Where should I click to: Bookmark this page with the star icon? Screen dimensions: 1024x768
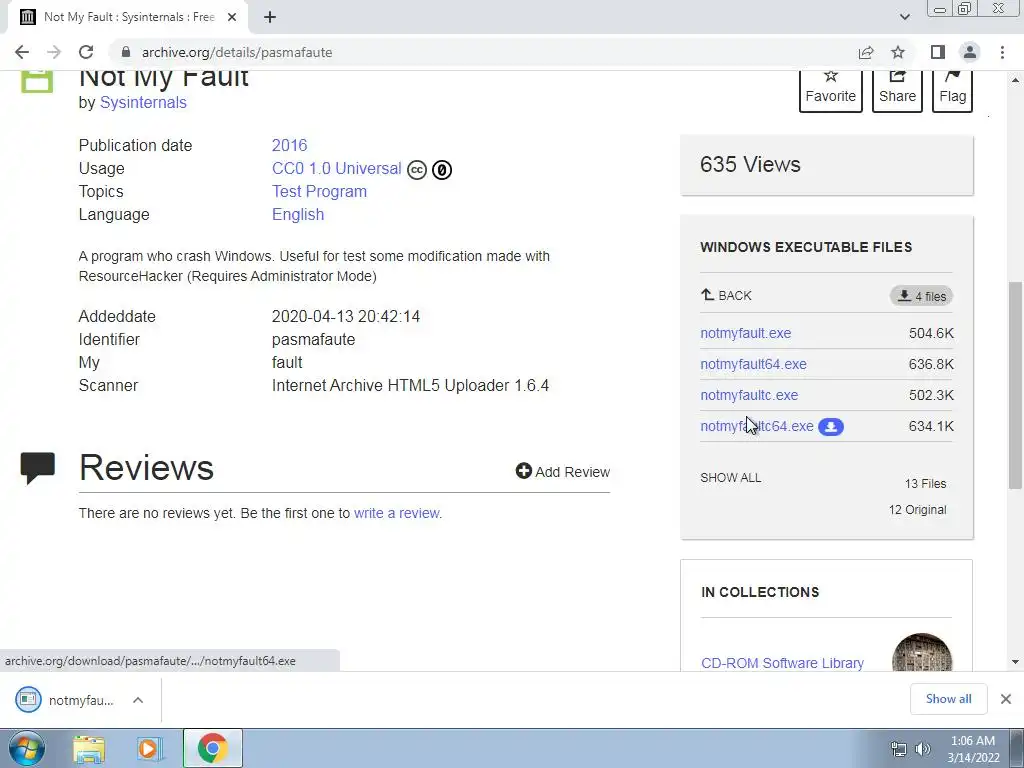coord(898,52)
